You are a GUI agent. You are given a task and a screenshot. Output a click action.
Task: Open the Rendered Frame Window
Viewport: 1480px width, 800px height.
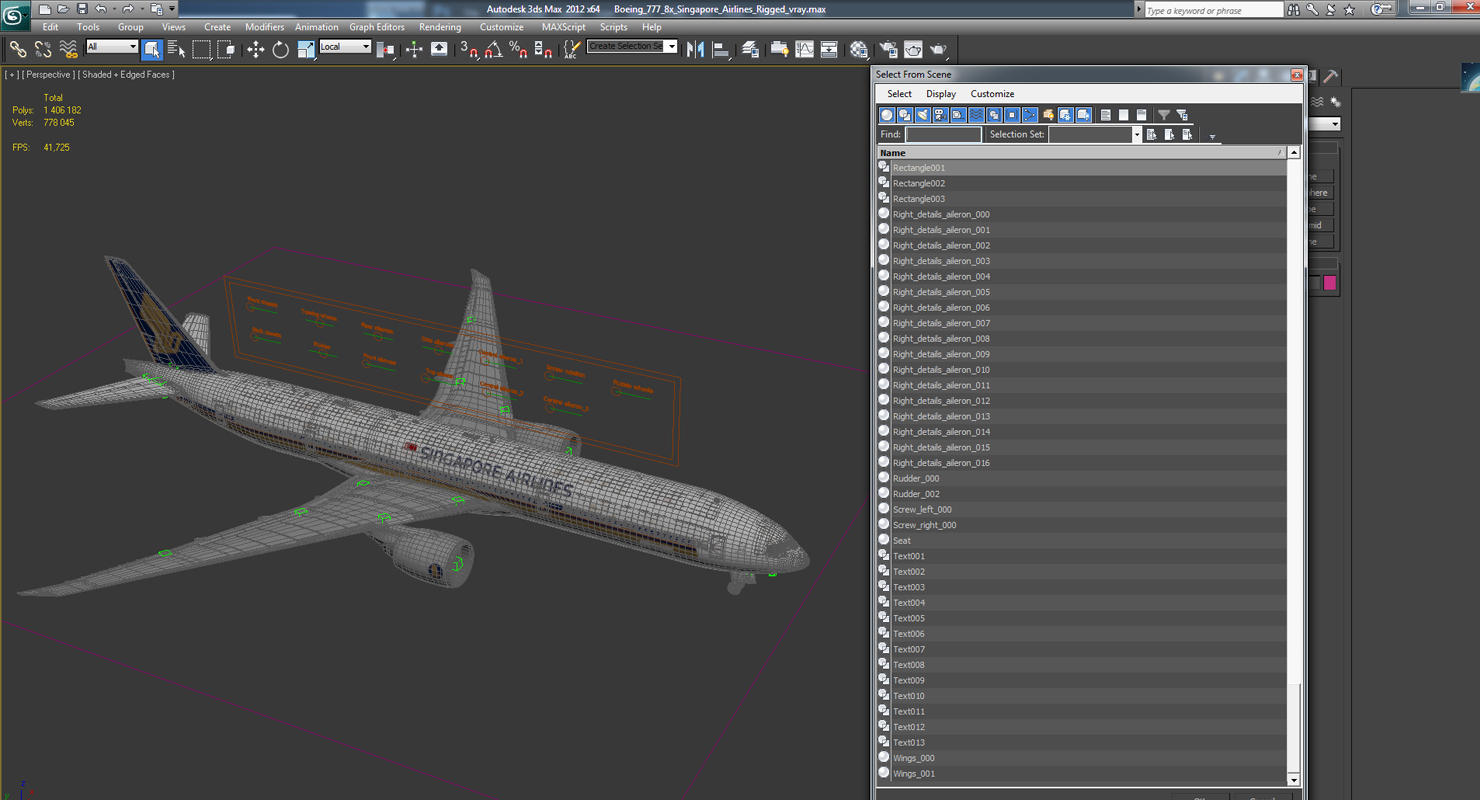(x=913, y=49)
